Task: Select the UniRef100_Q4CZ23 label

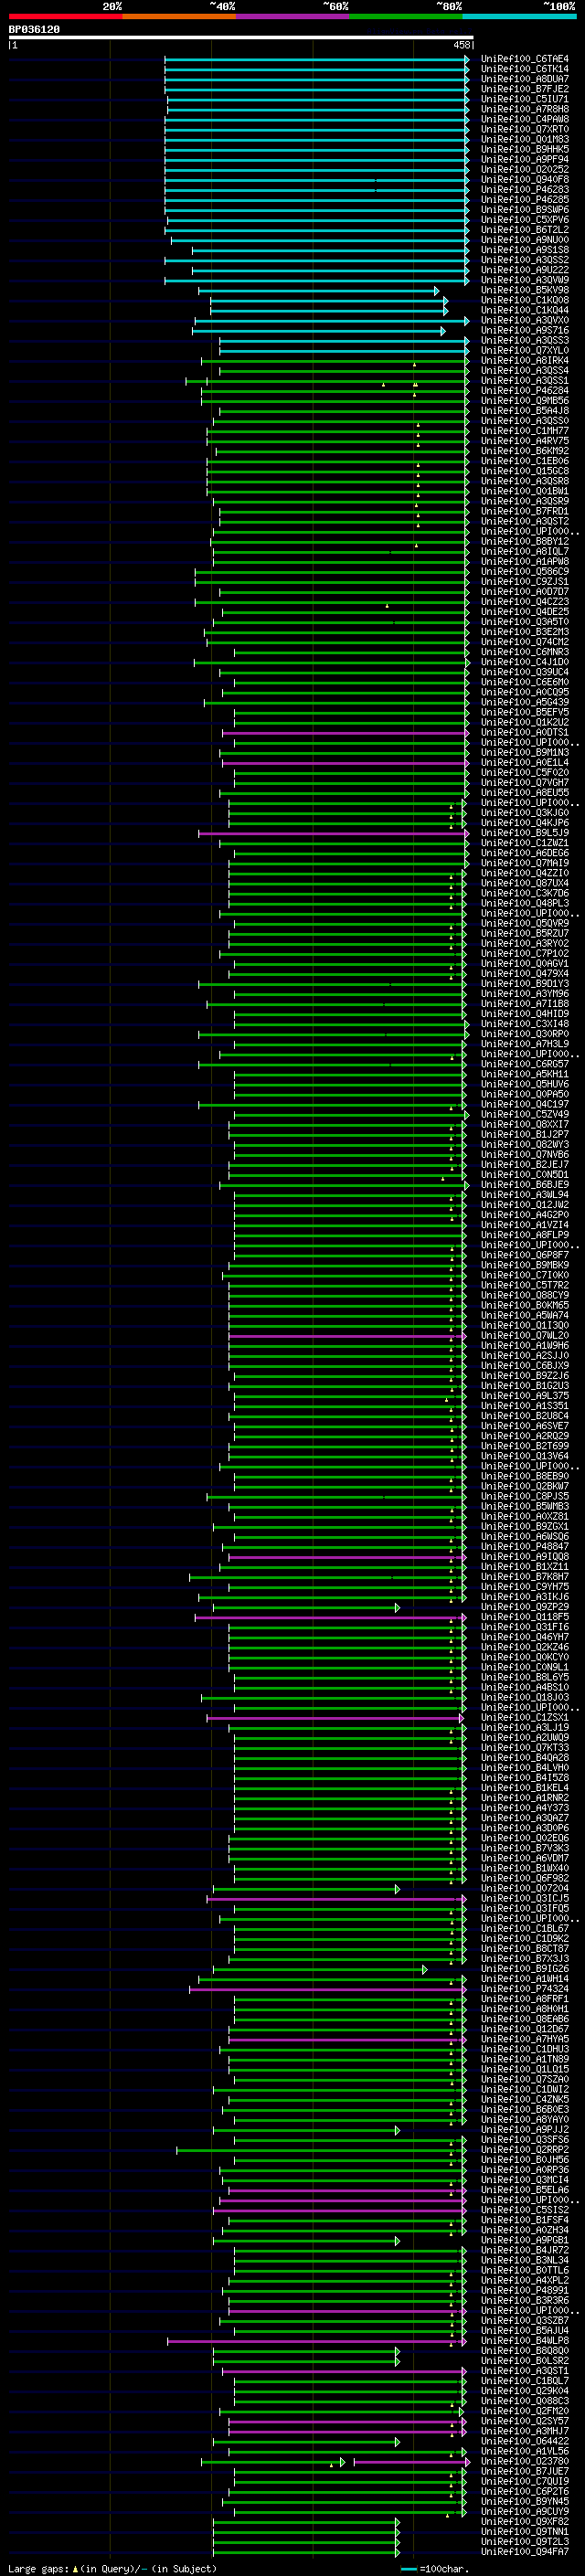Action: click(x=524, y=602)
